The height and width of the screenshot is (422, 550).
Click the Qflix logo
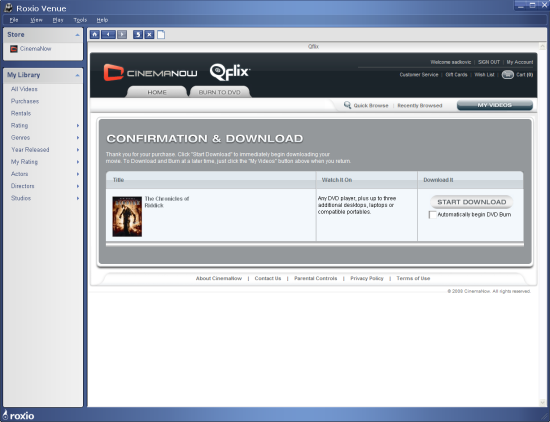coord(230,72)
